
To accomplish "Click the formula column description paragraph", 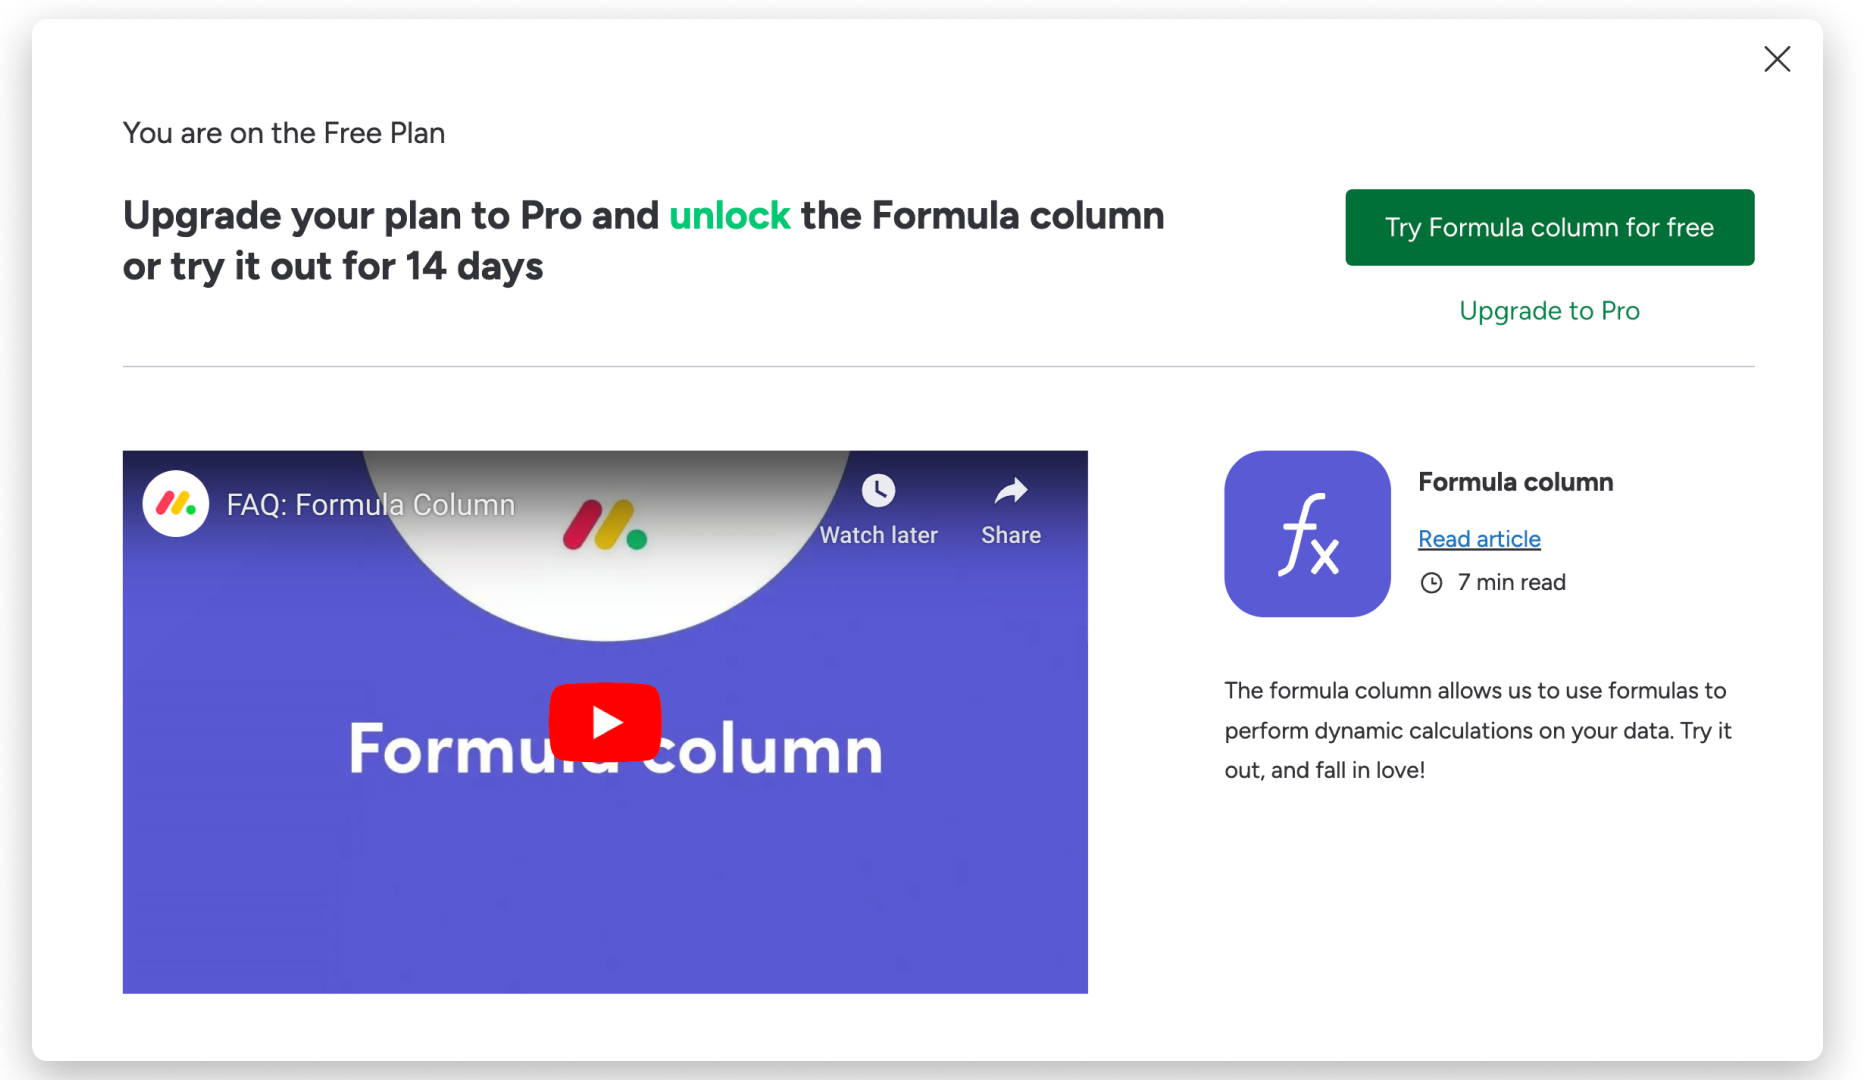I will (1478, 730).
